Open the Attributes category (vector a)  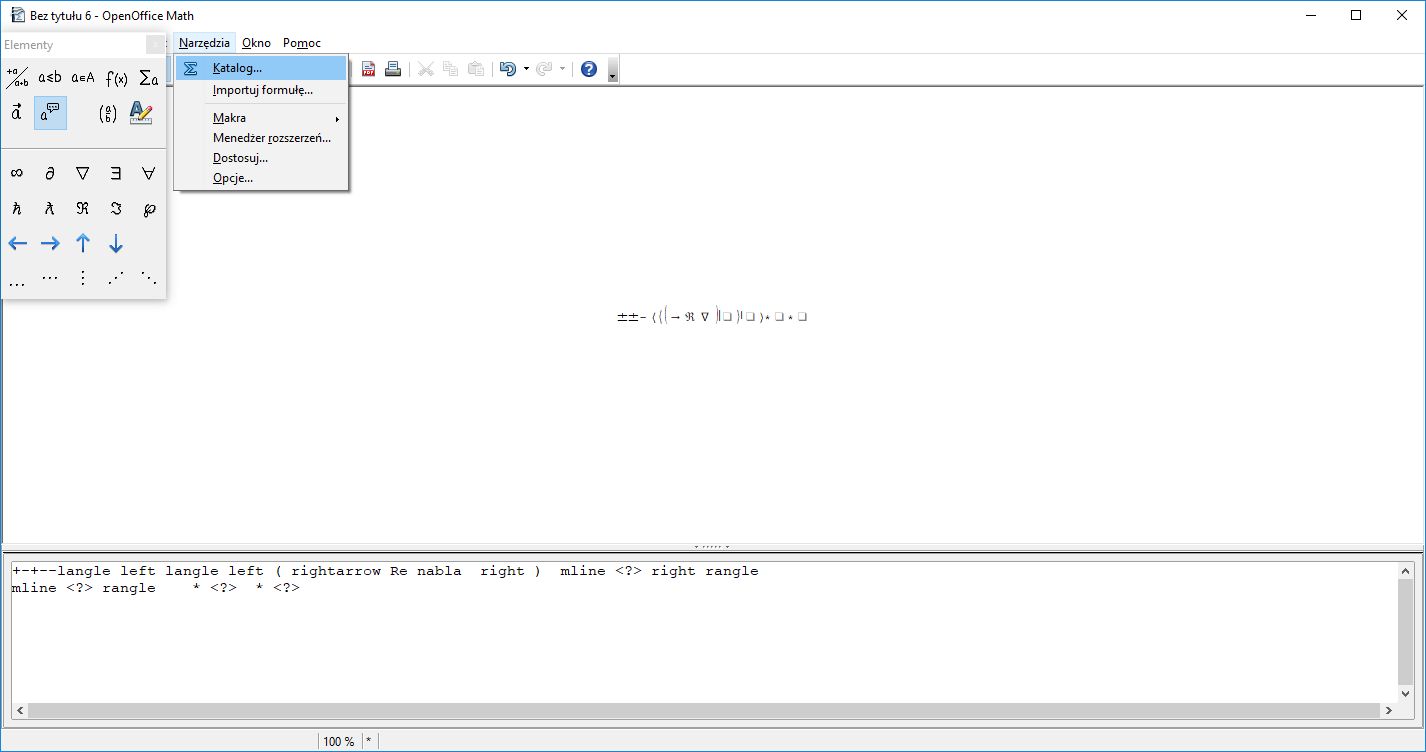[x=17, y=113]
